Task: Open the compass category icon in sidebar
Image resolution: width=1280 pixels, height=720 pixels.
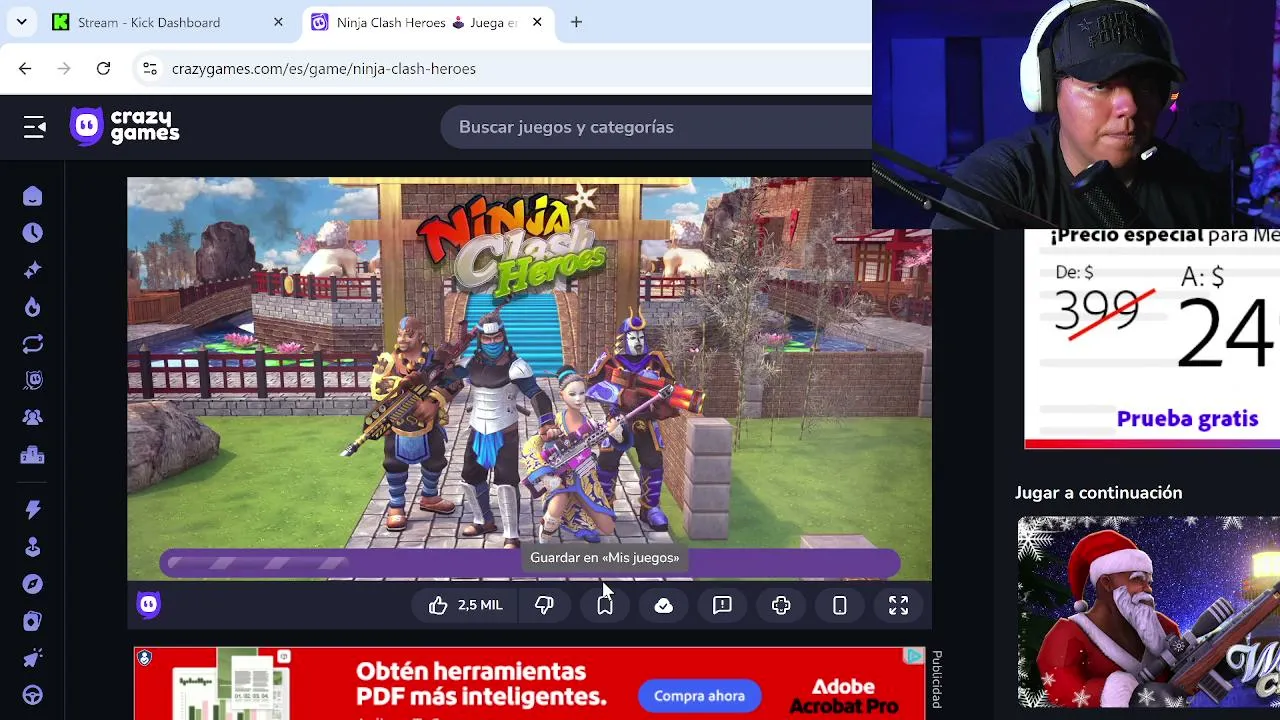Action: [32, 584]
